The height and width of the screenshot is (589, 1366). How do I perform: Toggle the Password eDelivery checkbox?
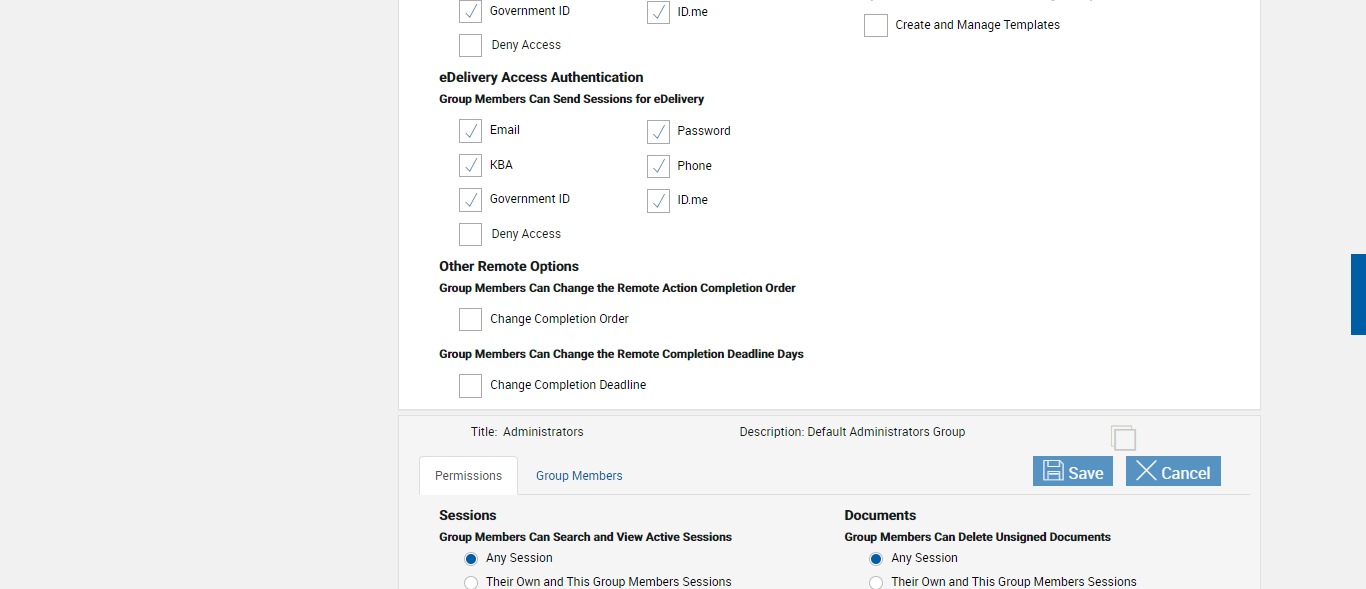tap(658, 132)
